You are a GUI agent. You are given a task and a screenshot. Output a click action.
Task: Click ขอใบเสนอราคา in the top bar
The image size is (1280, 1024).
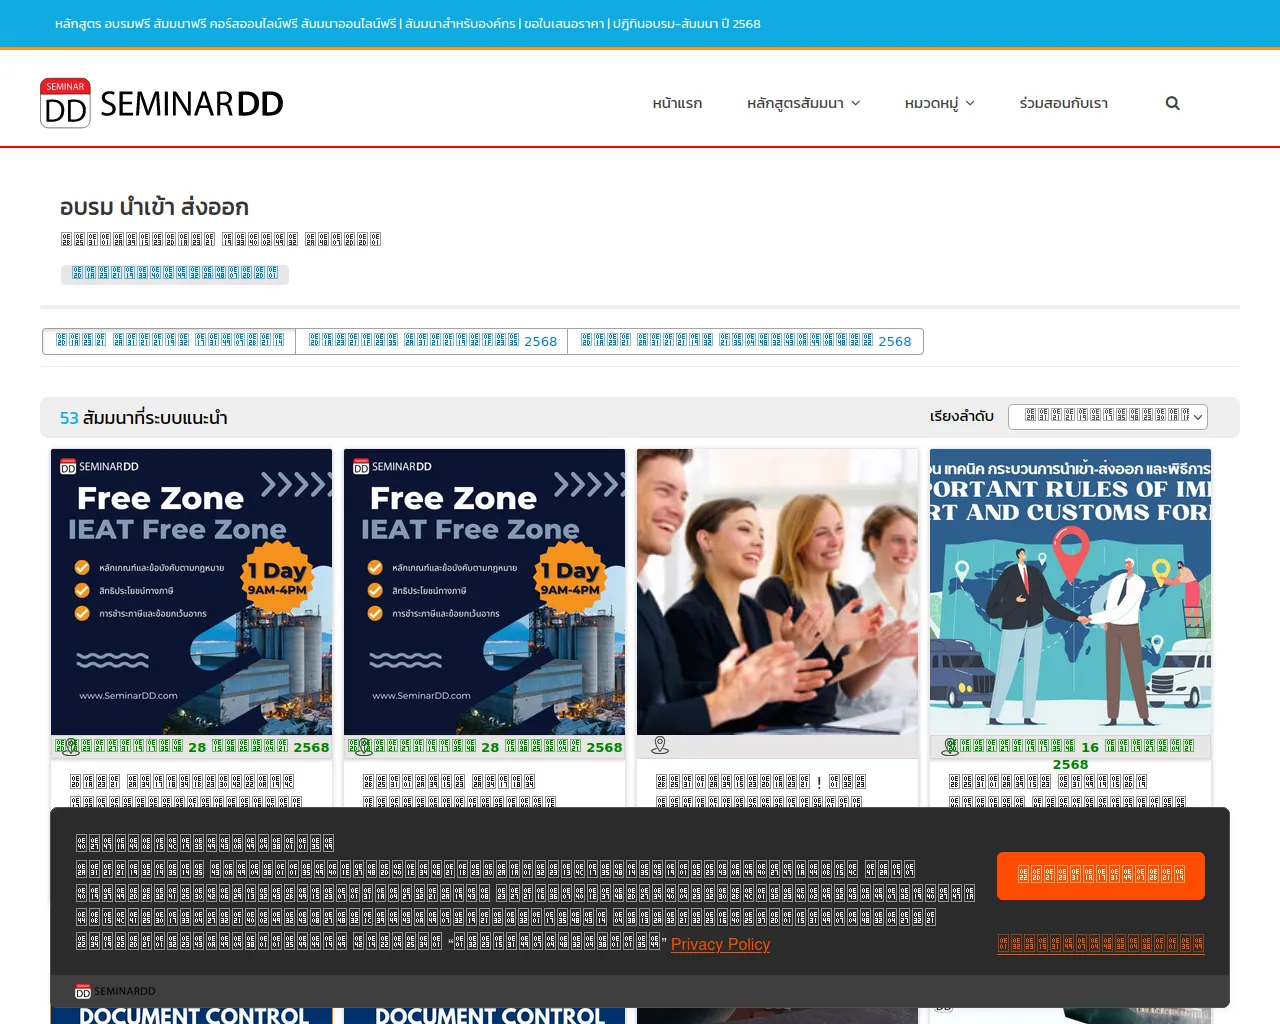coord(564,23)
